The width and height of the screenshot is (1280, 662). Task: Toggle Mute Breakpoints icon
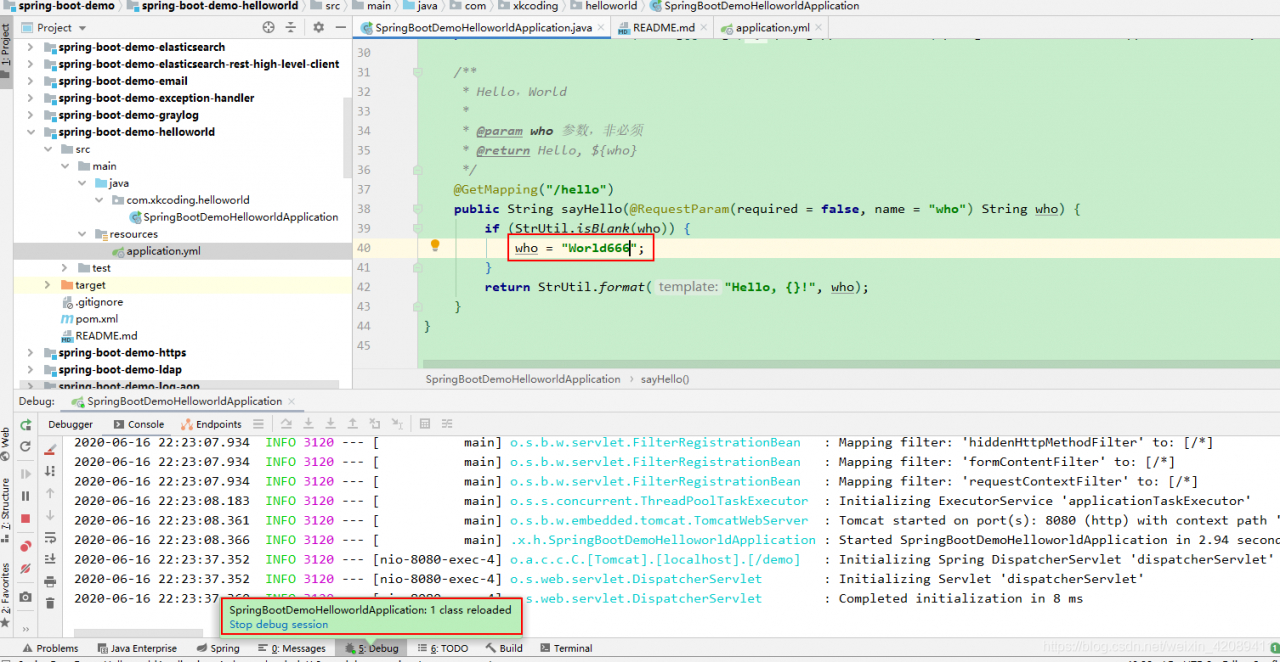click(25, 568)
